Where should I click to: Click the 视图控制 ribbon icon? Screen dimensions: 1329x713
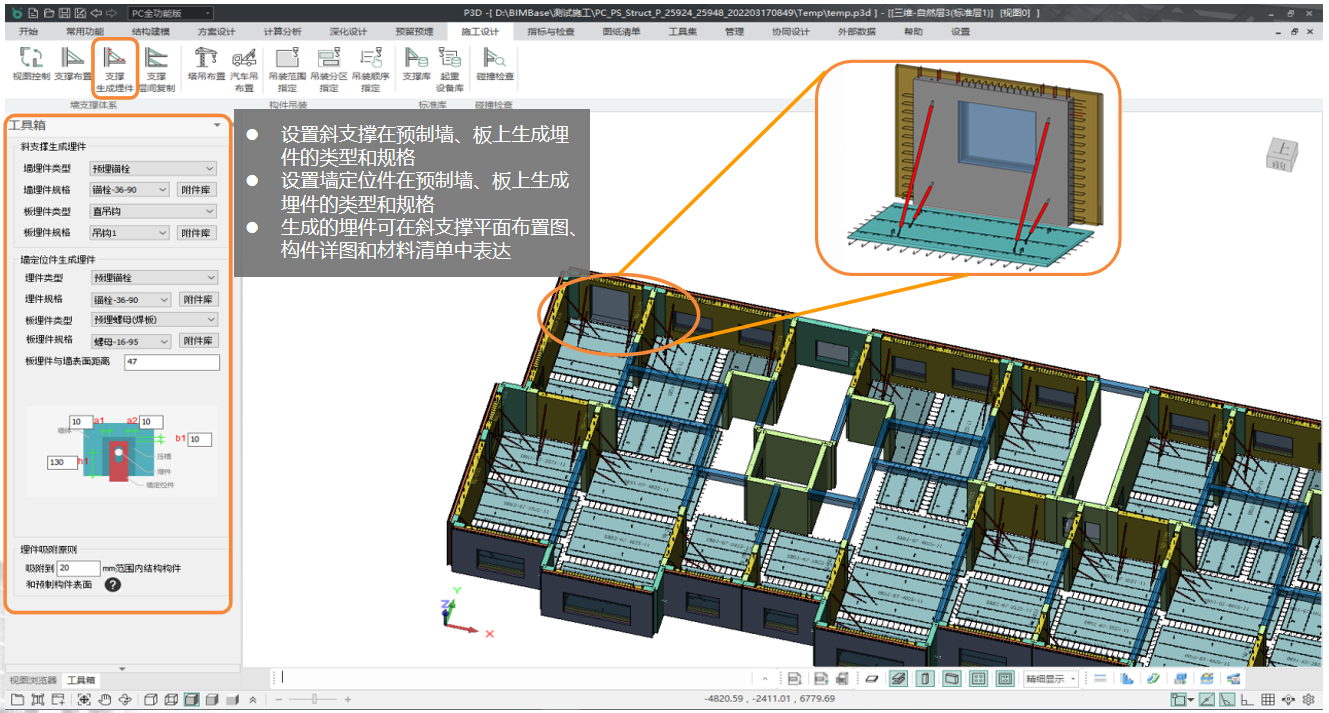pyautogui.click(x=30, y=60)
